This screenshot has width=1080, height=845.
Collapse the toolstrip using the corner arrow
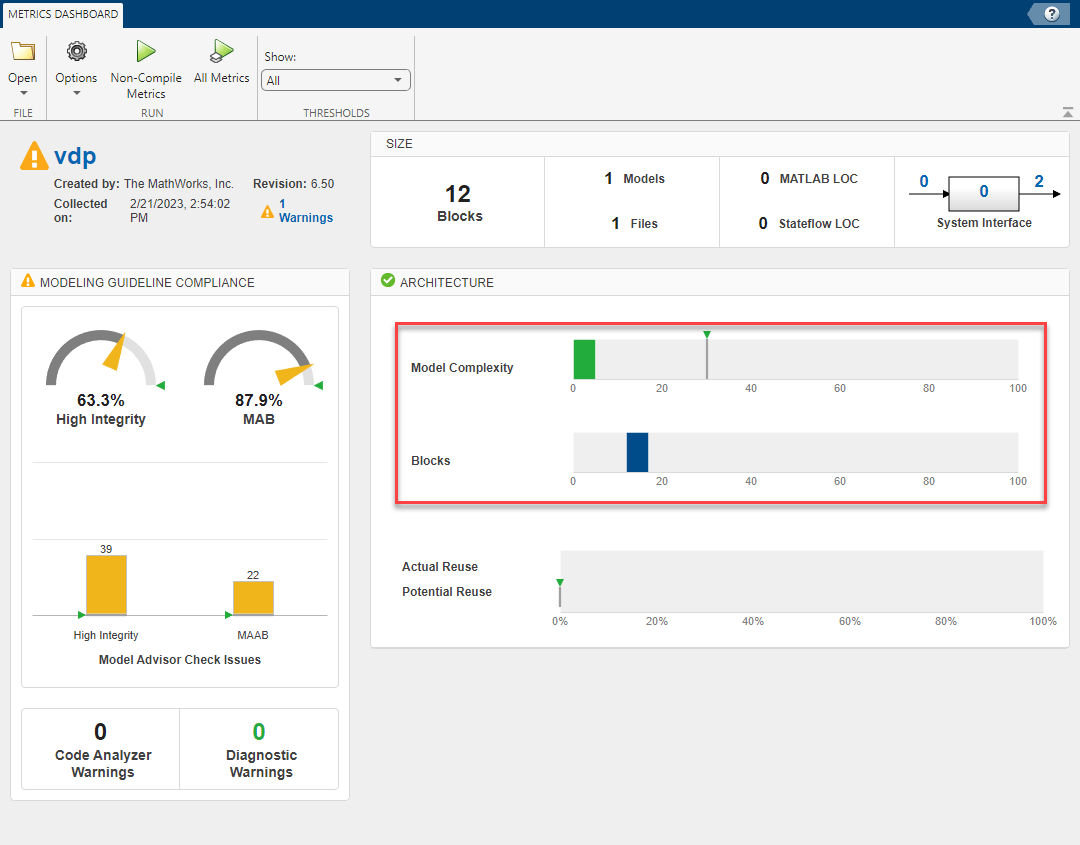(x=1068, y=112)
